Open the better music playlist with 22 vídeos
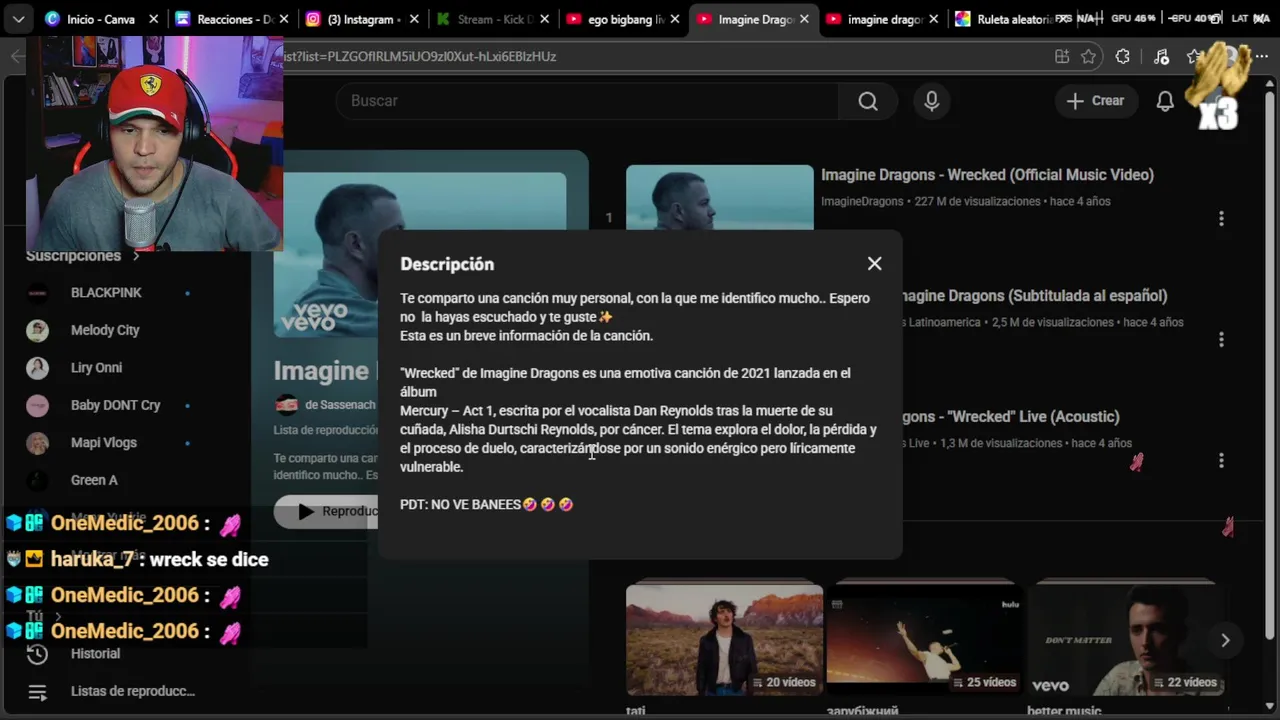 (x=1125, y=640)
